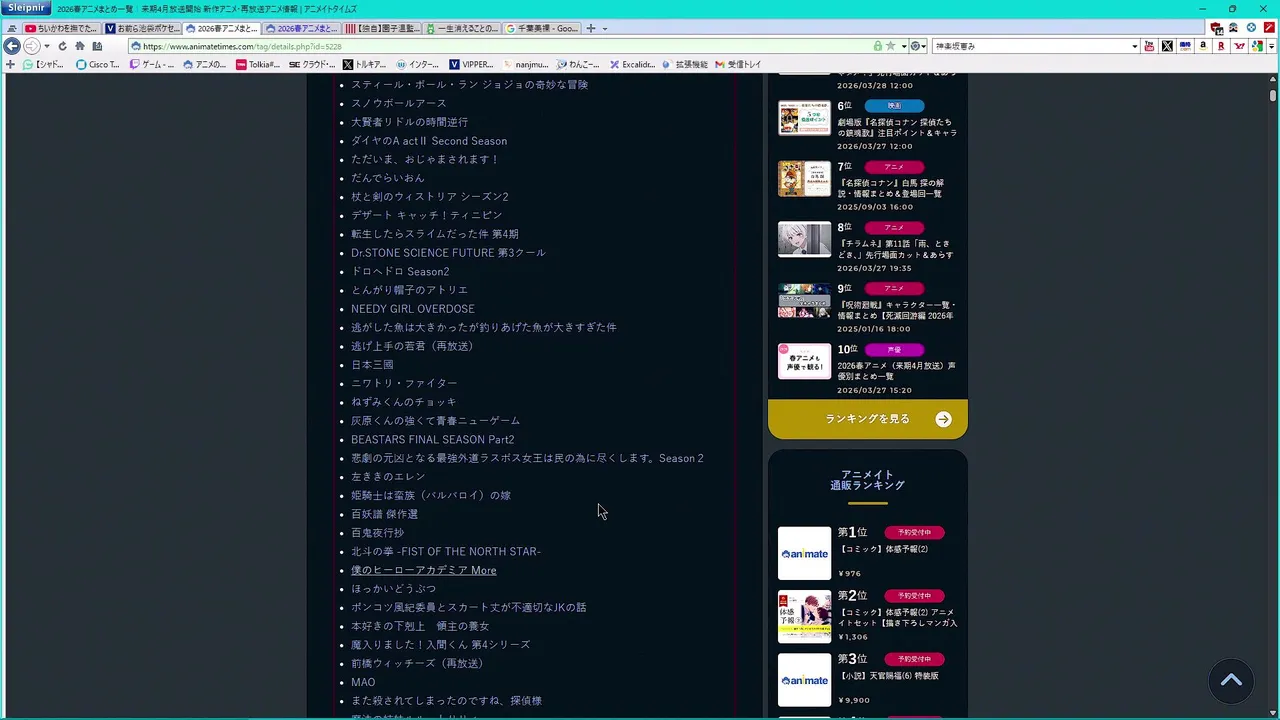
Task: Click the vertical page scrollbar thumb
Action: 1273,96
